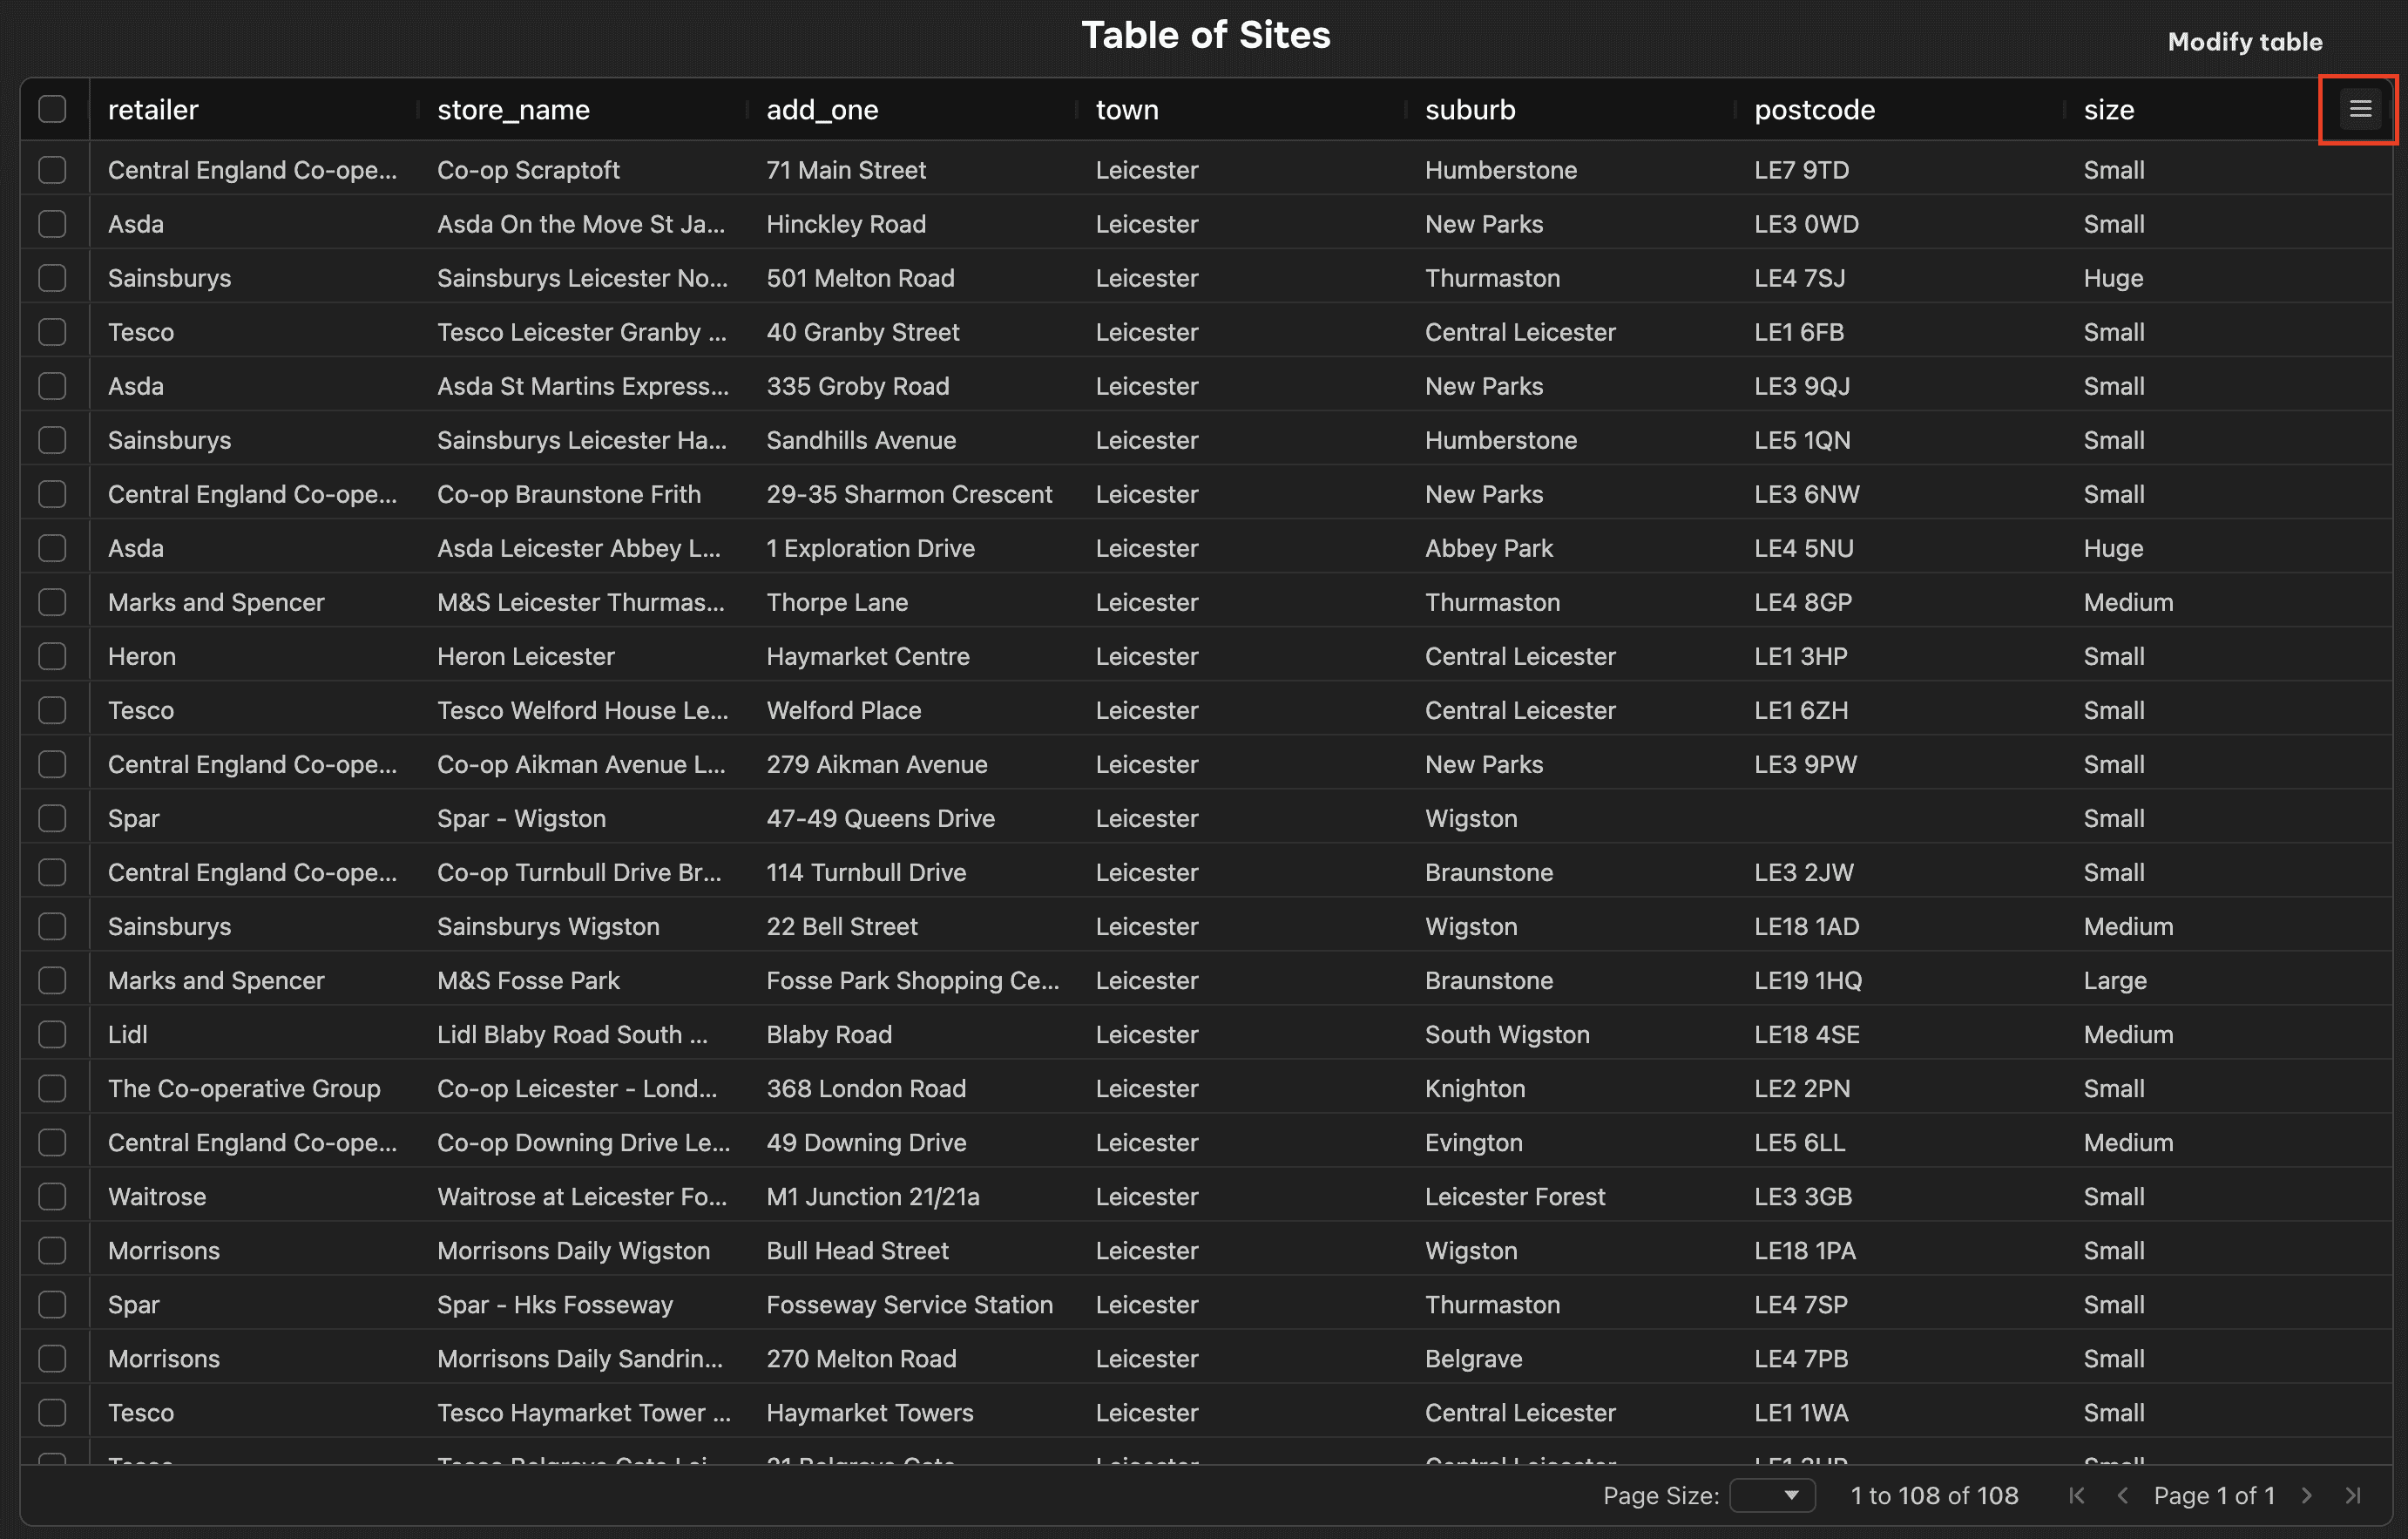Click the '29-35 Sharmon Crescent' cell

(x=912, y=494)
